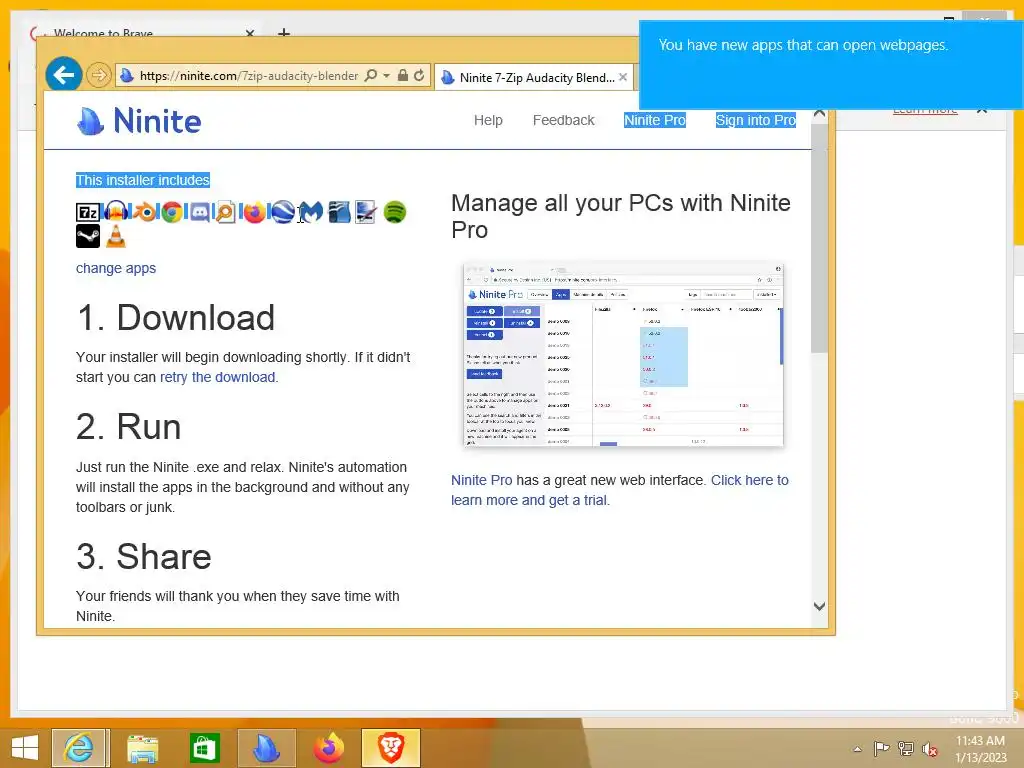This screenshot has height=768, width=1024.
Task: Click the Blender app icon
Action: coord(145,212)
